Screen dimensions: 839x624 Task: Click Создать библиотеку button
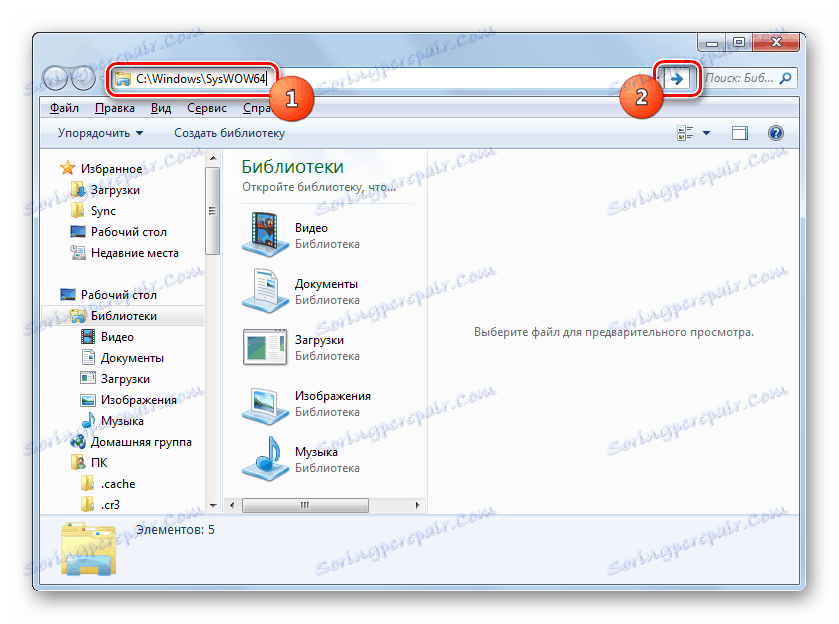coord(230,133)
